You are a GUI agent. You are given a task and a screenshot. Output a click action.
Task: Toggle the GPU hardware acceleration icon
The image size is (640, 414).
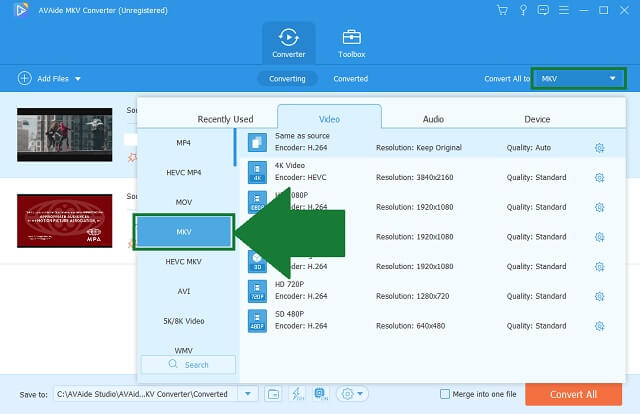pos(320,394)
